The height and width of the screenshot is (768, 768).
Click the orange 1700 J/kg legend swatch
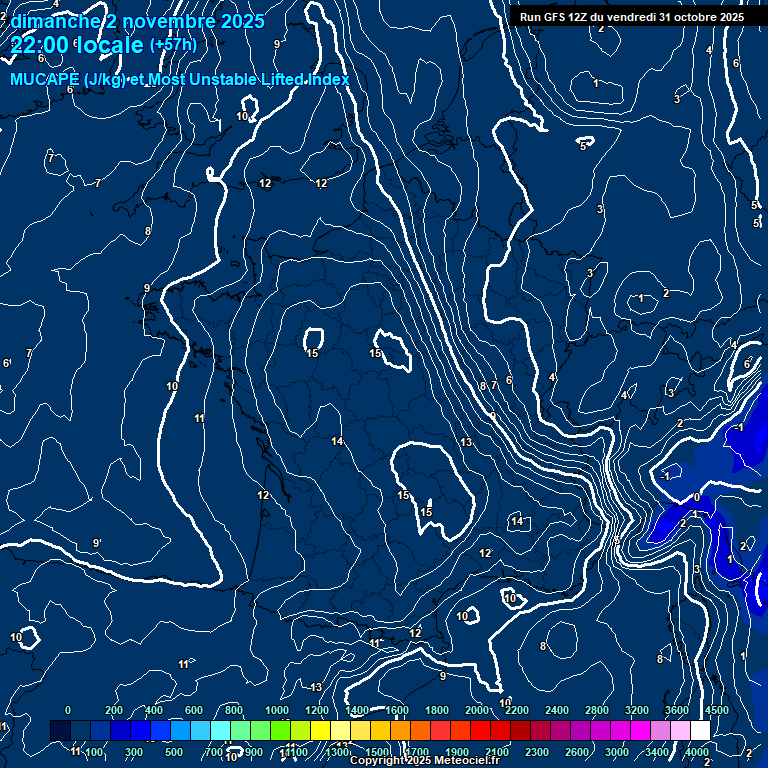(401, 730)
